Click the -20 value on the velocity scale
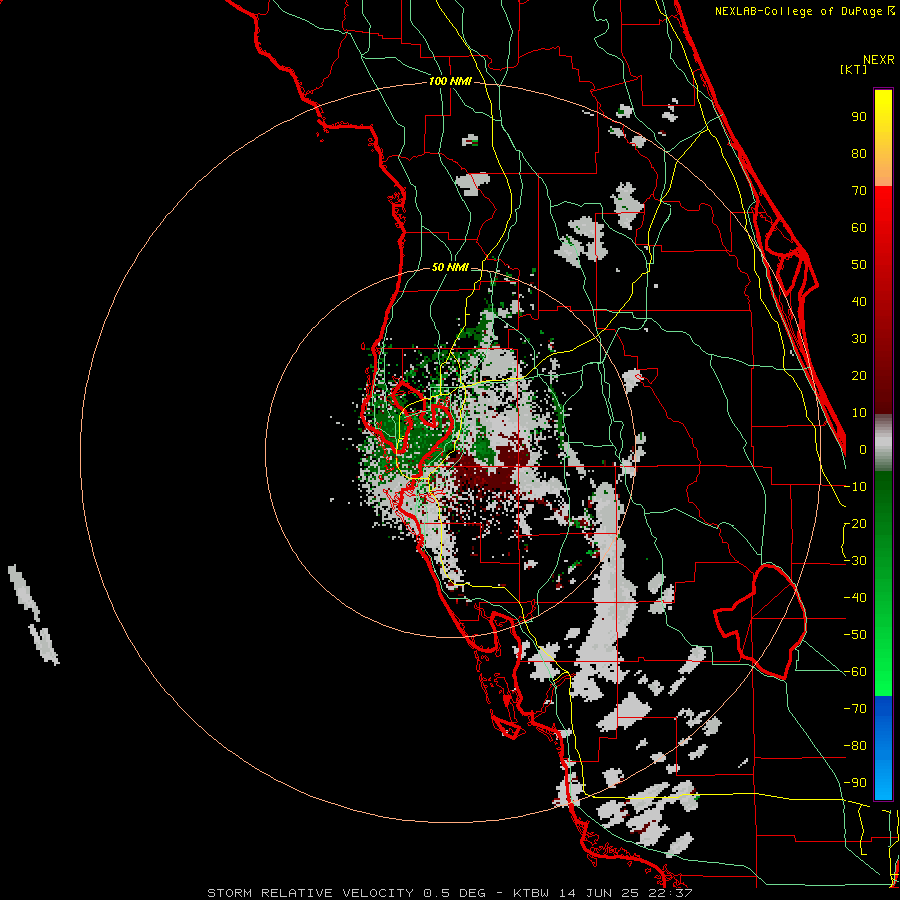 [855, 524]
